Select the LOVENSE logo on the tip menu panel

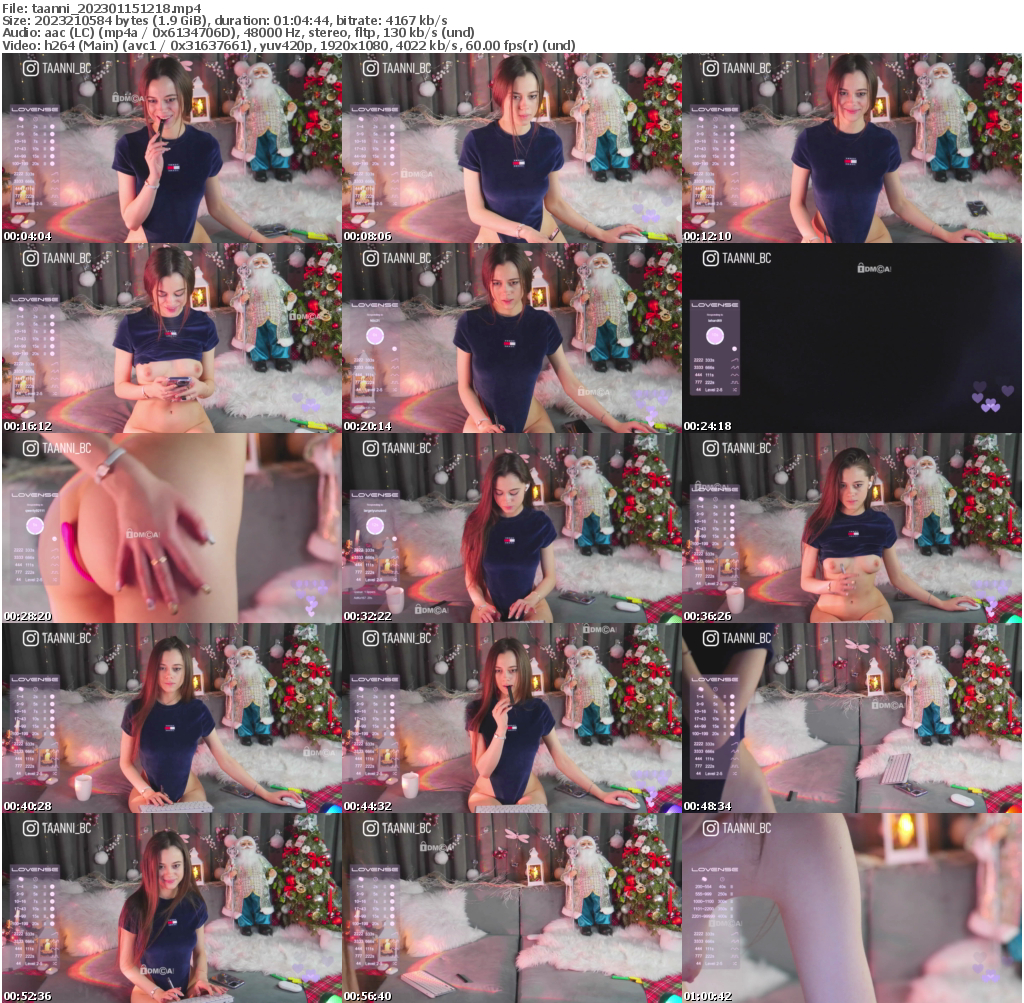[x=714, y=305]
